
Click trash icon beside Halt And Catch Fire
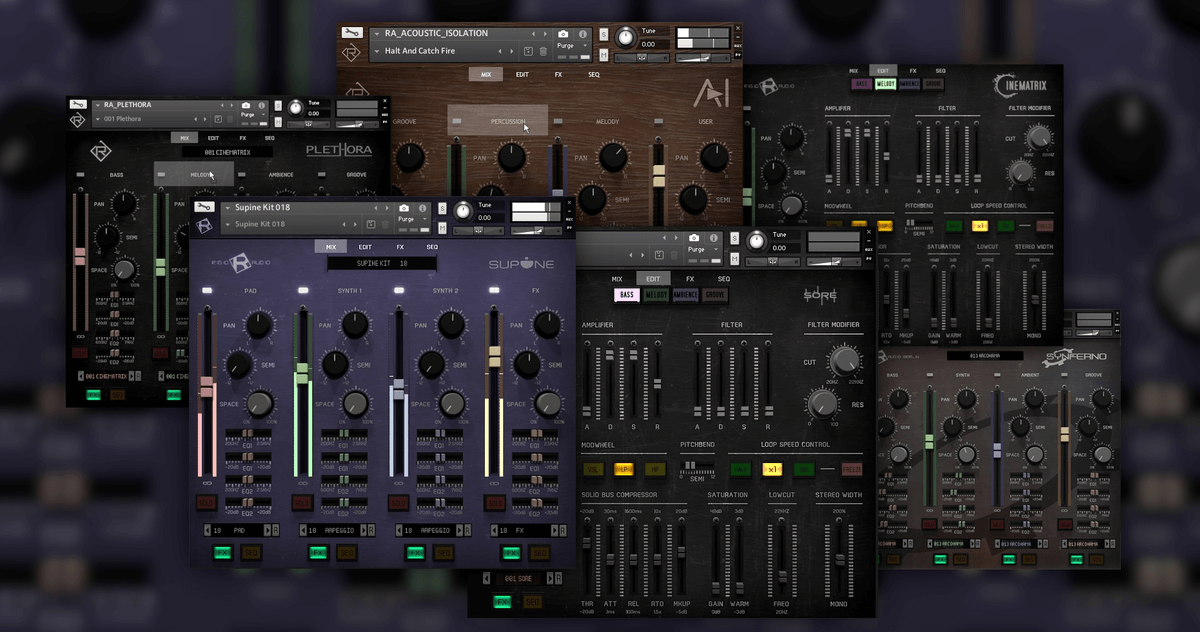pyautogui.click(x=543, y=50)
